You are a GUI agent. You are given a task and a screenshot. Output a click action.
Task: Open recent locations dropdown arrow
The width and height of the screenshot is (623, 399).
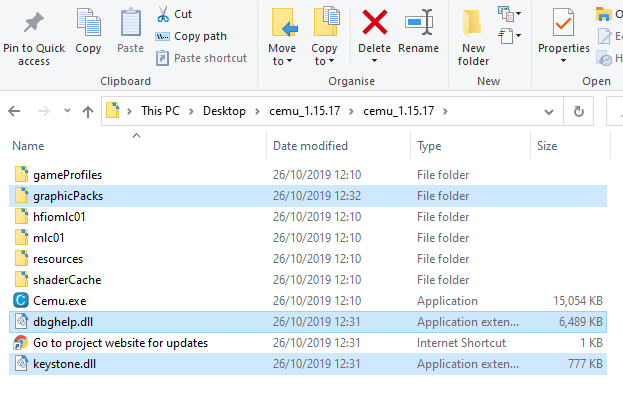pos(67,111)
